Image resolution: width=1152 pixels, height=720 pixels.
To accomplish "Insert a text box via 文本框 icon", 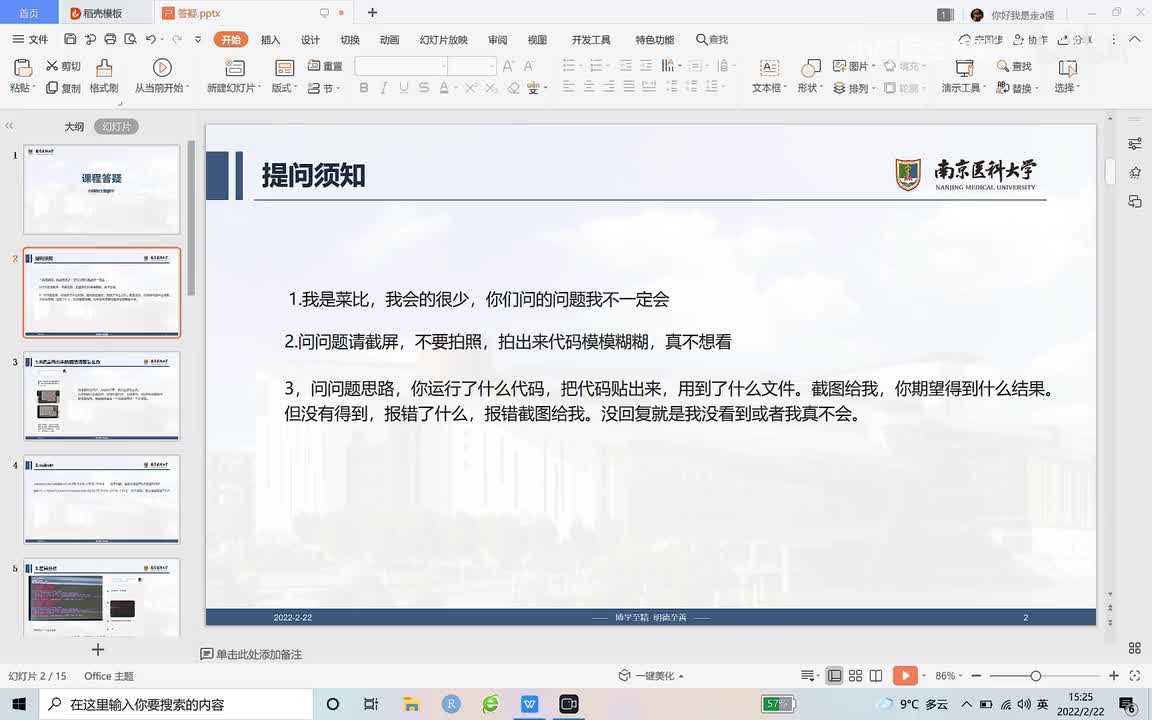I will pos(769,68).
